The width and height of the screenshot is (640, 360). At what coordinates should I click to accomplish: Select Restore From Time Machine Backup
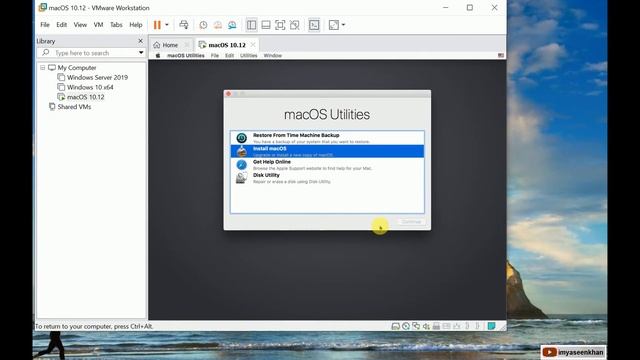tap(327, 138)
